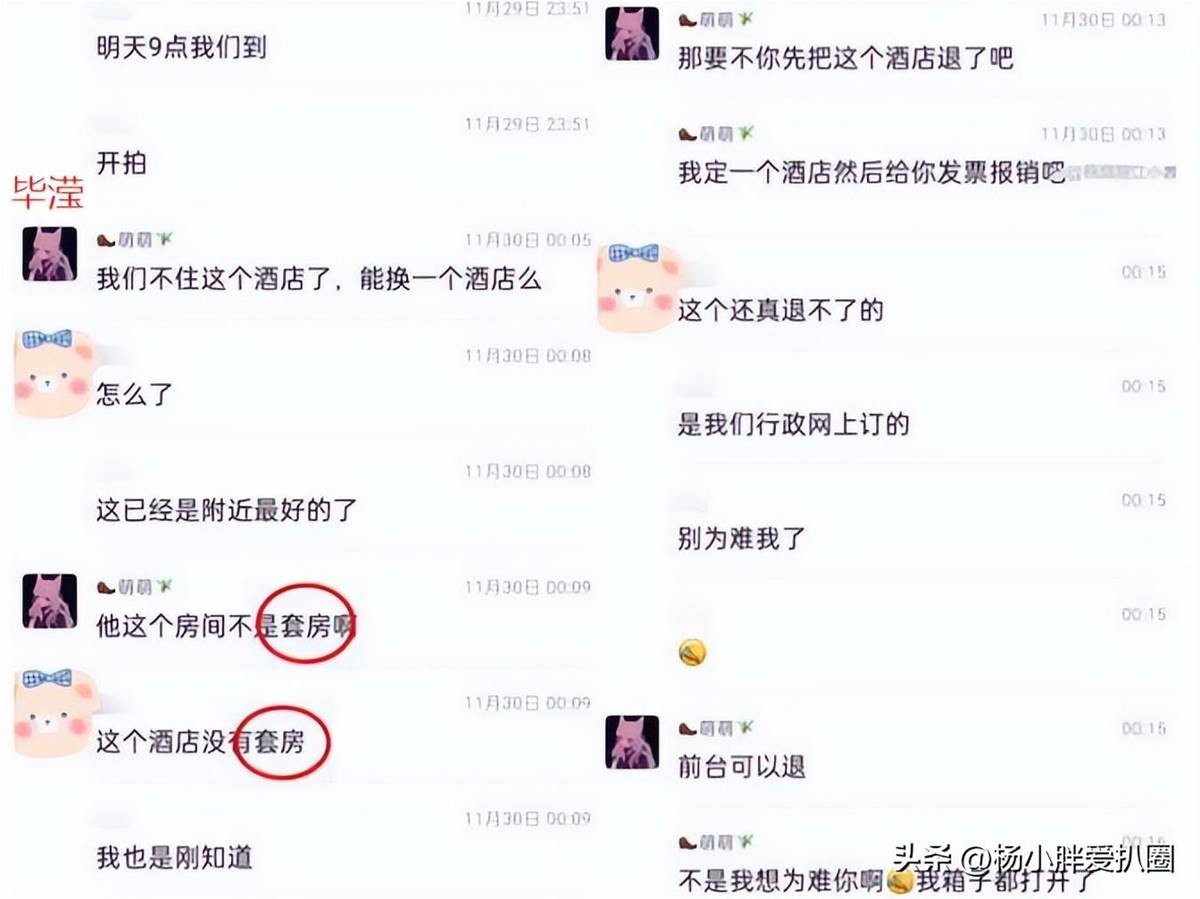Open the 头条@杨小胖爱扒圈 watermark link

1034,858
